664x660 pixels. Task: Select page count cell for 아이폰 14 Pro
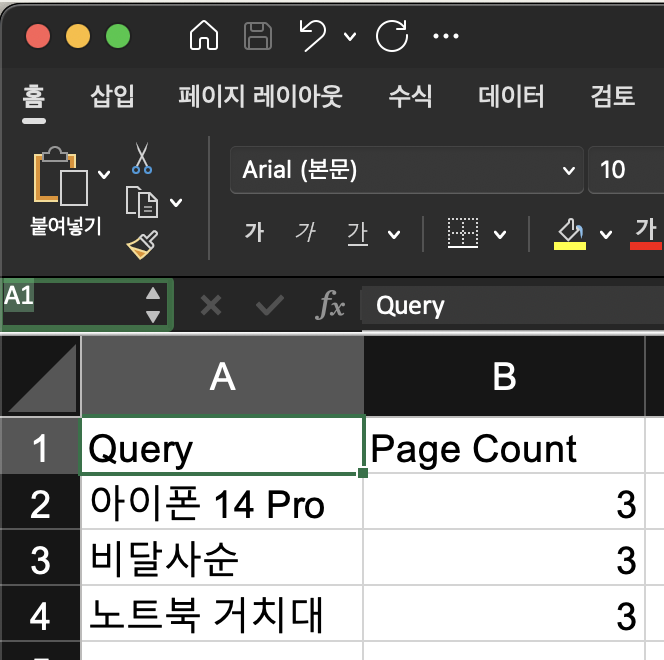click(504, 503)
